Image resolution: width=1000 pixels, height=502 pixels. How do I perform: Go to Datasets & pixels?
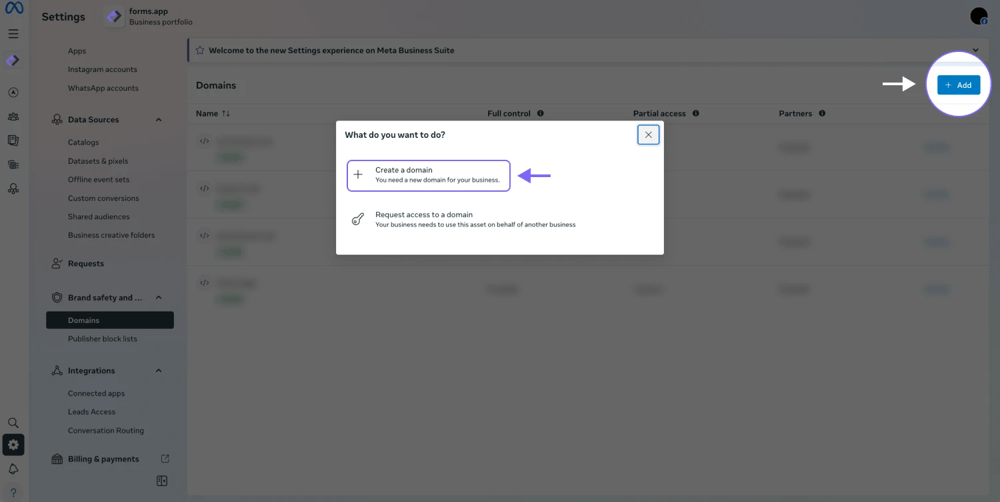pyautogui.click(x=98, y=161)
